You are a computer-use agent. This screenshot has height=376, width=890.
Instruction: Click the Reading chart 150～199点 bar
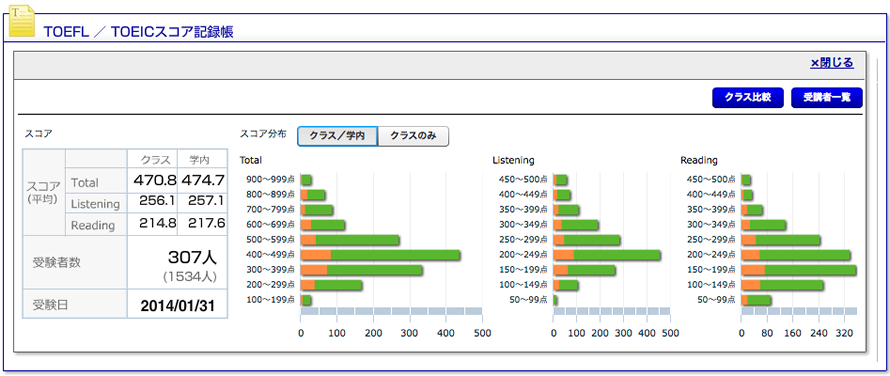pyautogui.click(x=799, y=270)
